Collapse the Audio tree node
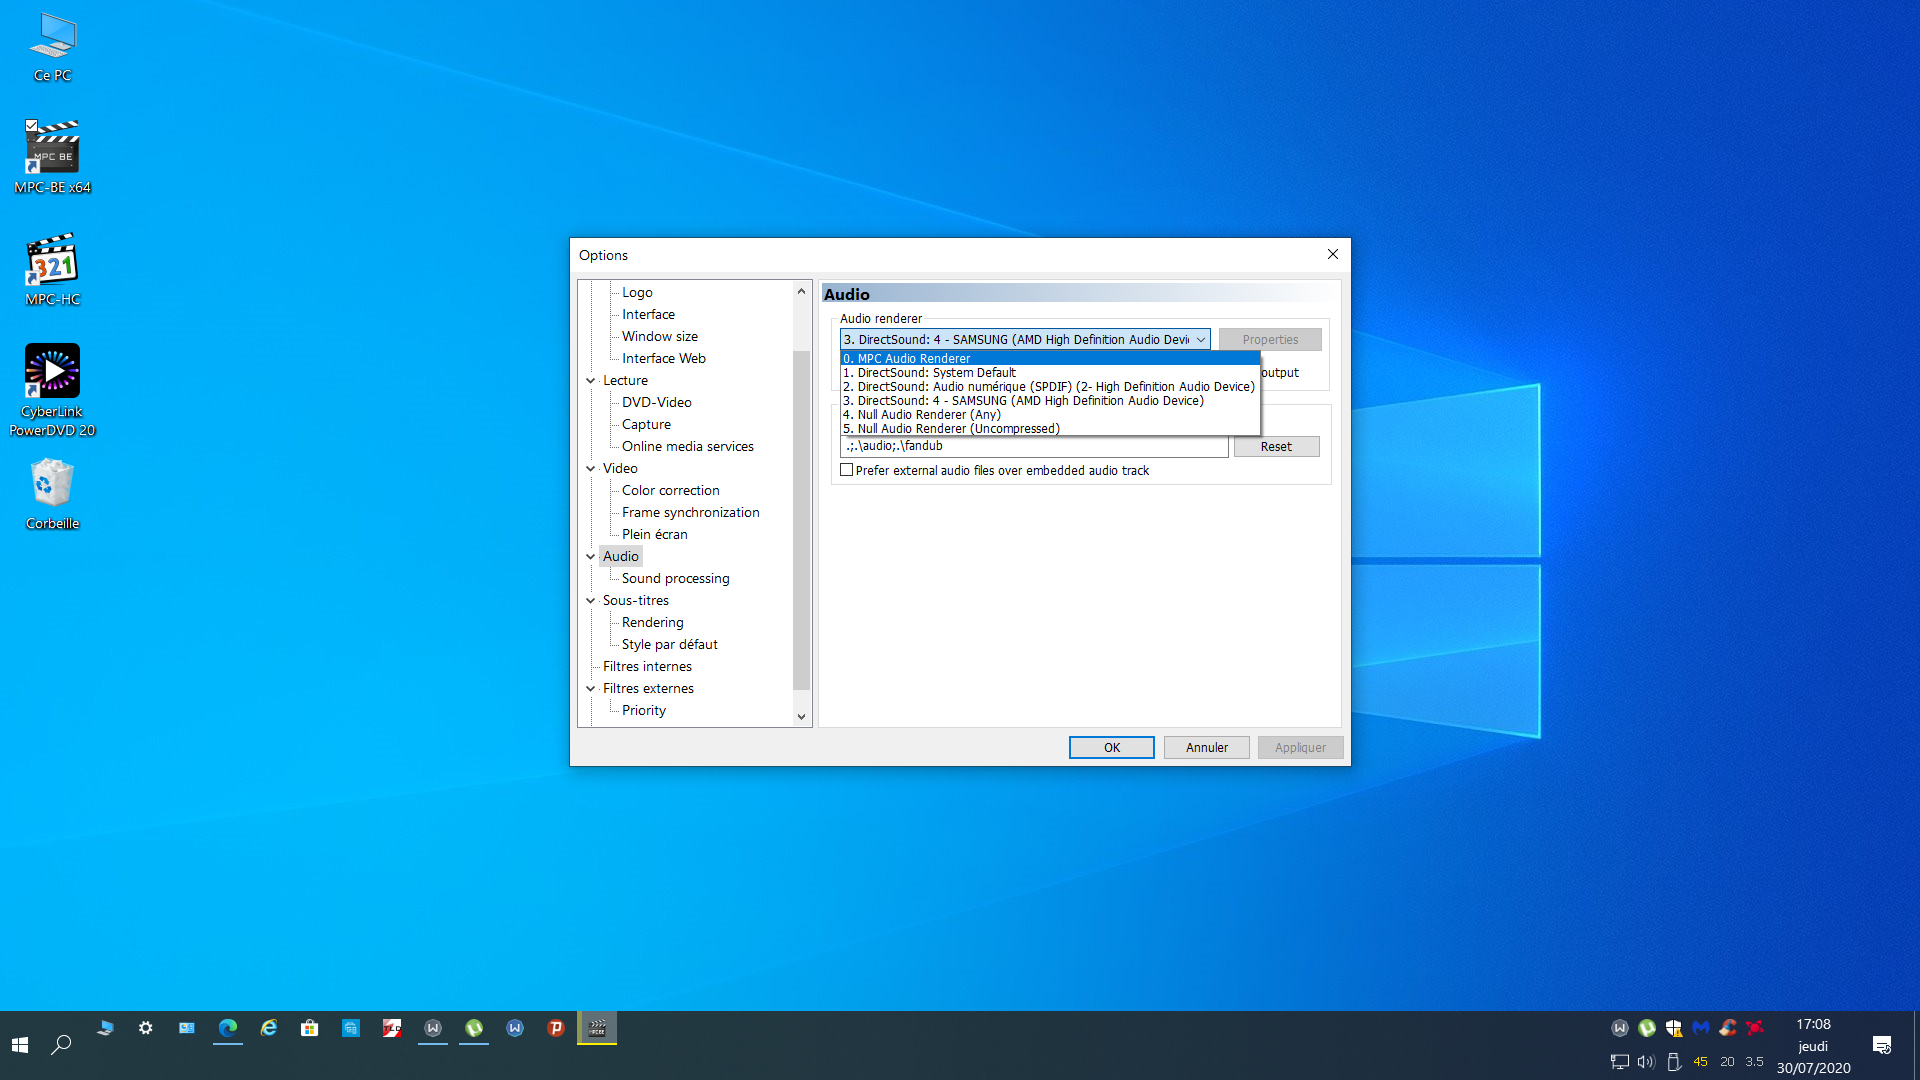This screenshot has height=1080, width=1920. click(x=591, y=557)
